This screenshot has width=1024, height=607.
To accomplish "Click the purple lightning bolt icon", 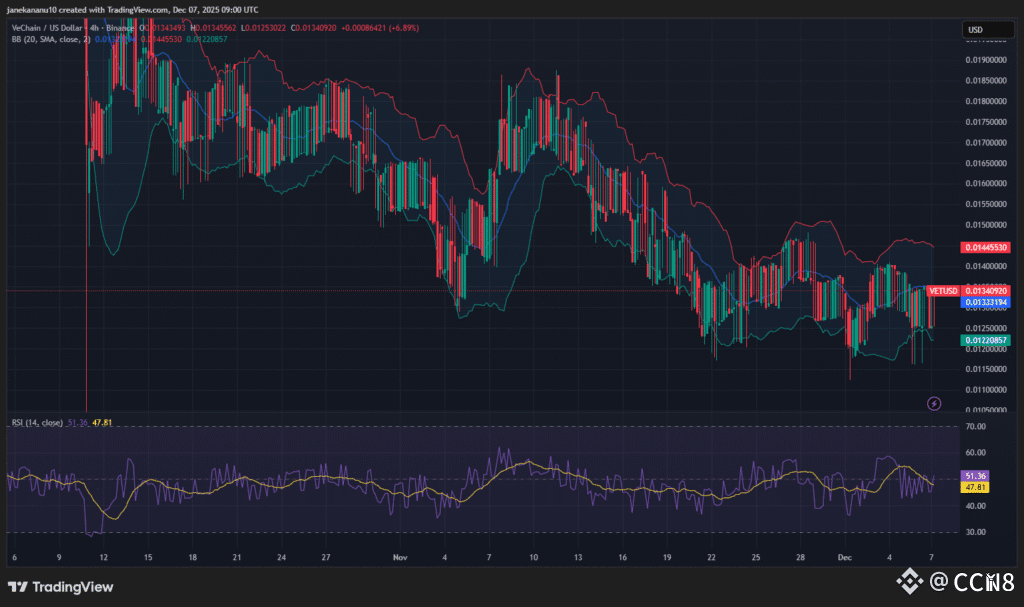I will (934, 403).
